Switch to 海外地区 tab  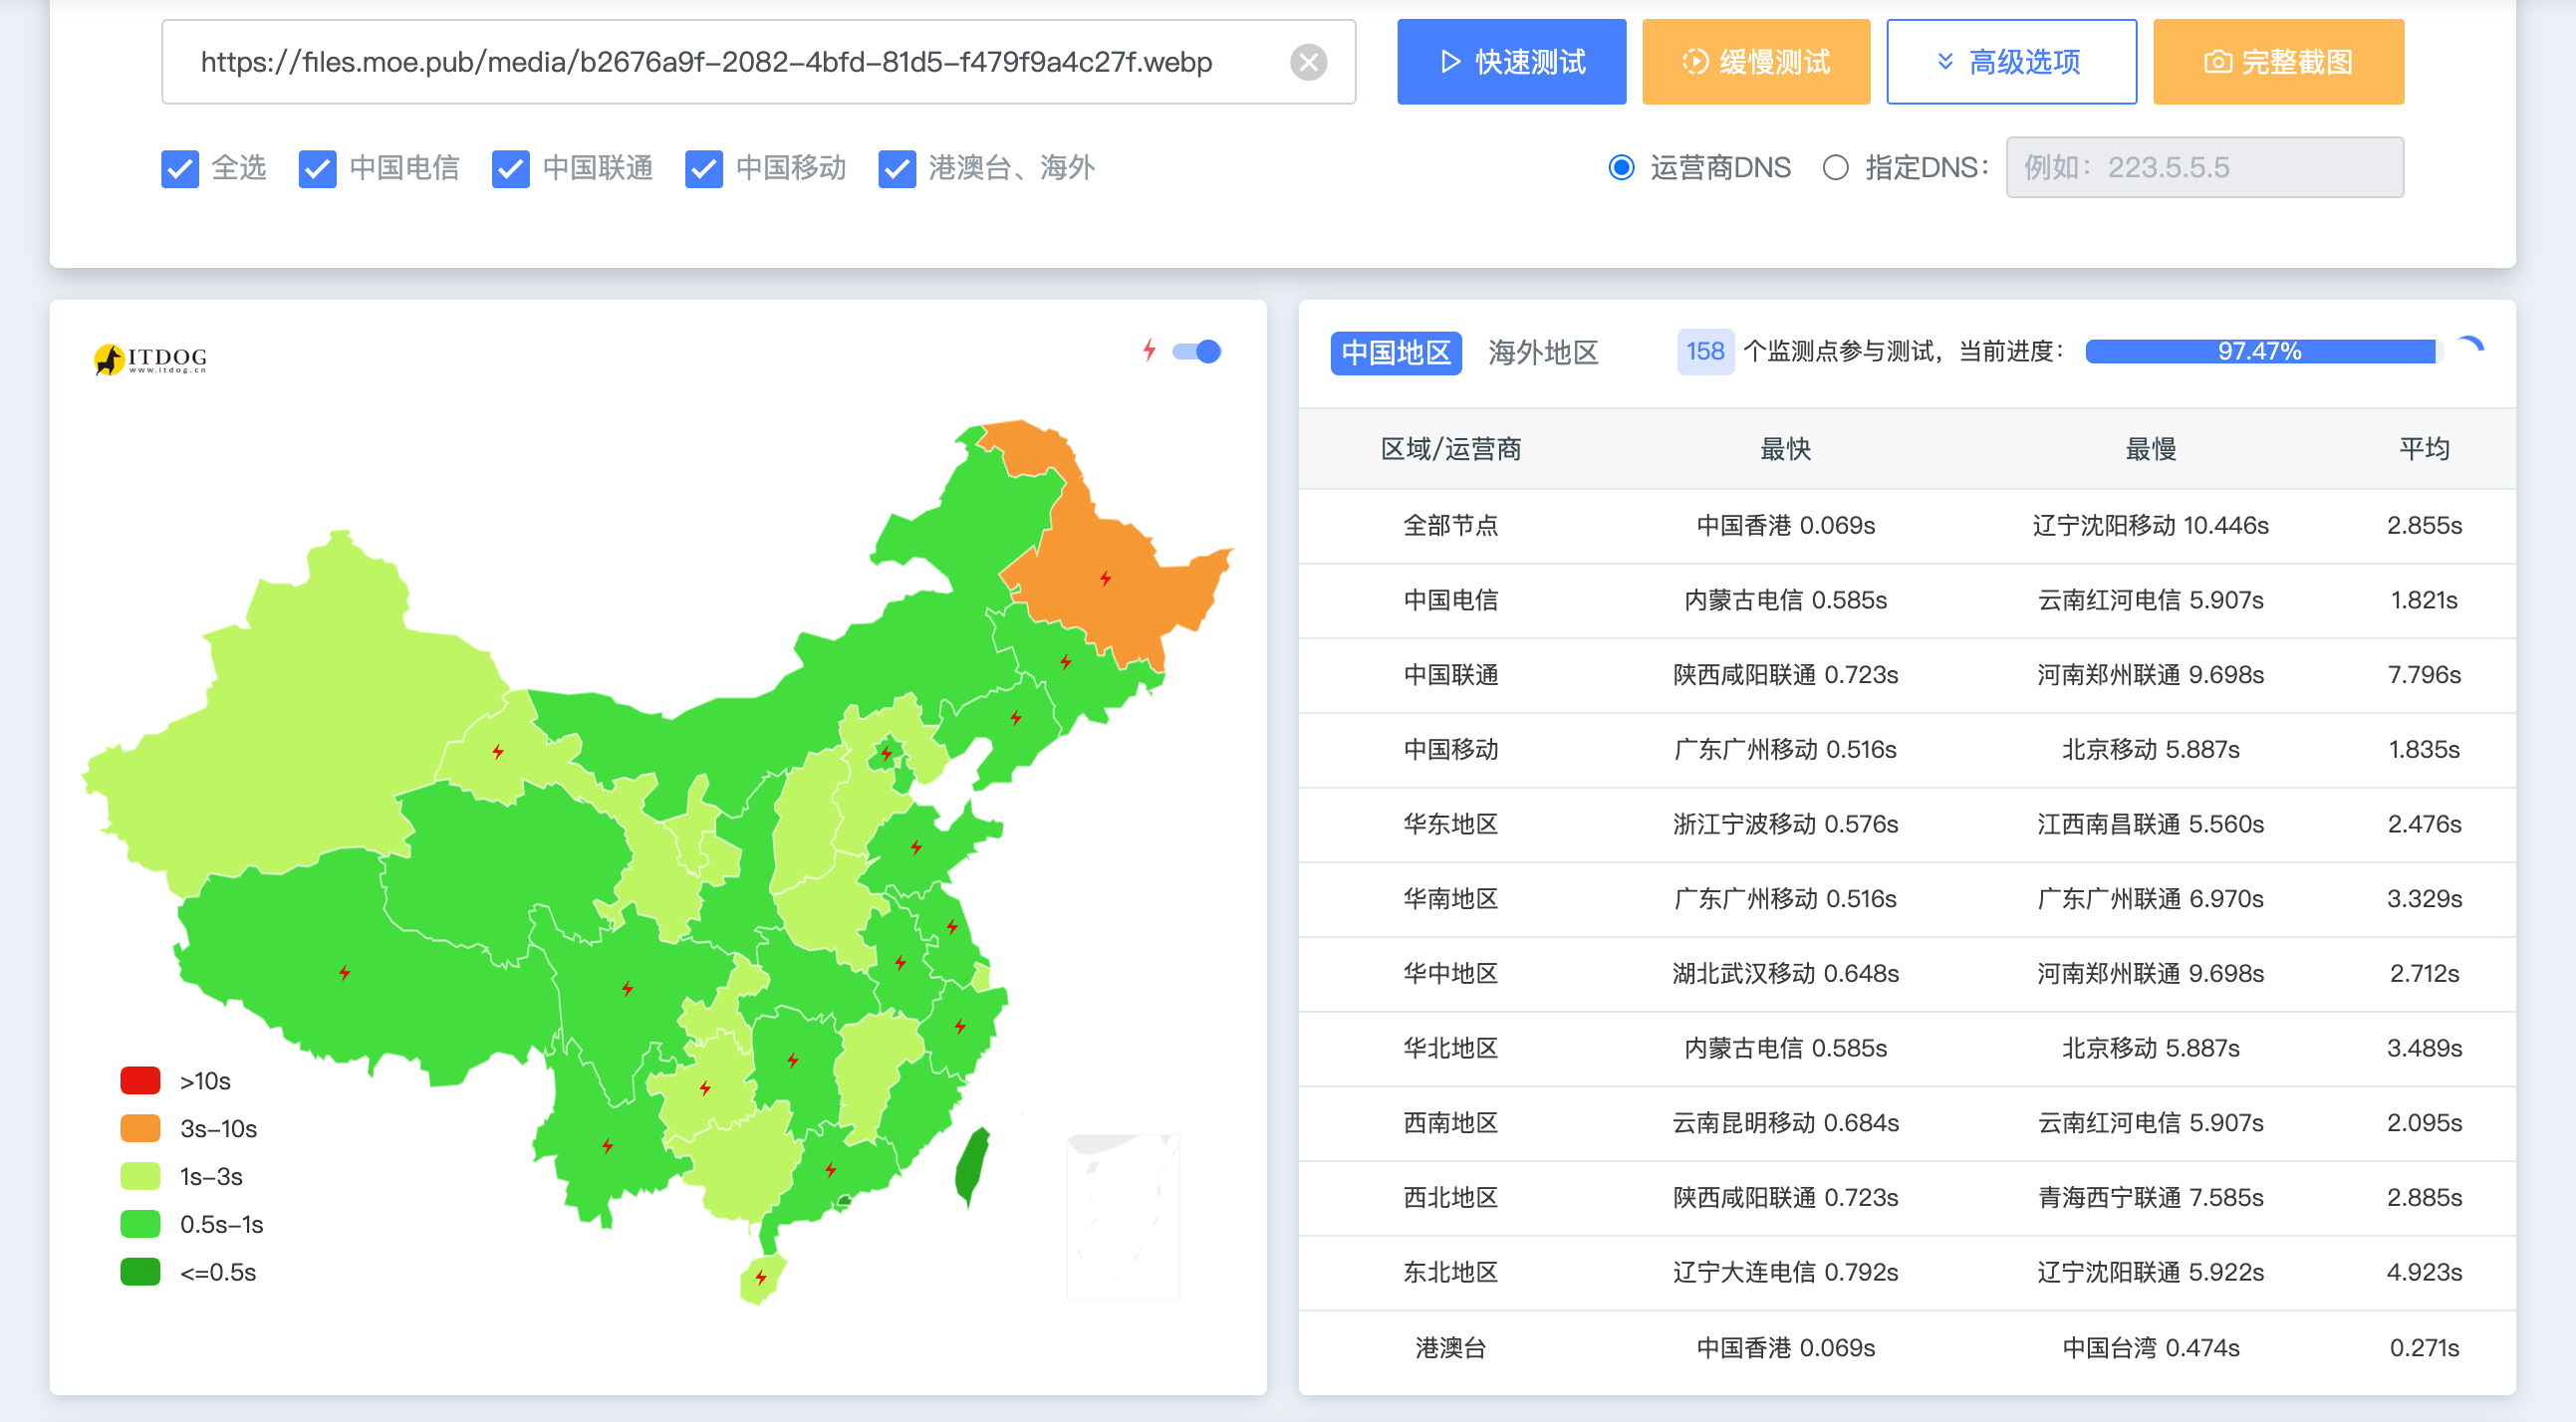pos(1543,352)
